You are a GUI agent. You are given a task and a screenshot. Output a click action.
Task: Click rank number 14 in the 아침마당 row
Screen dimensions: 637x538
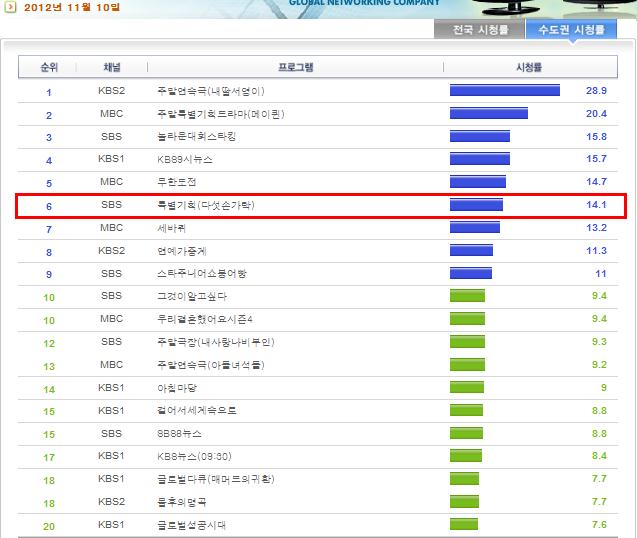pyautogui.click(x=49, y=390)
